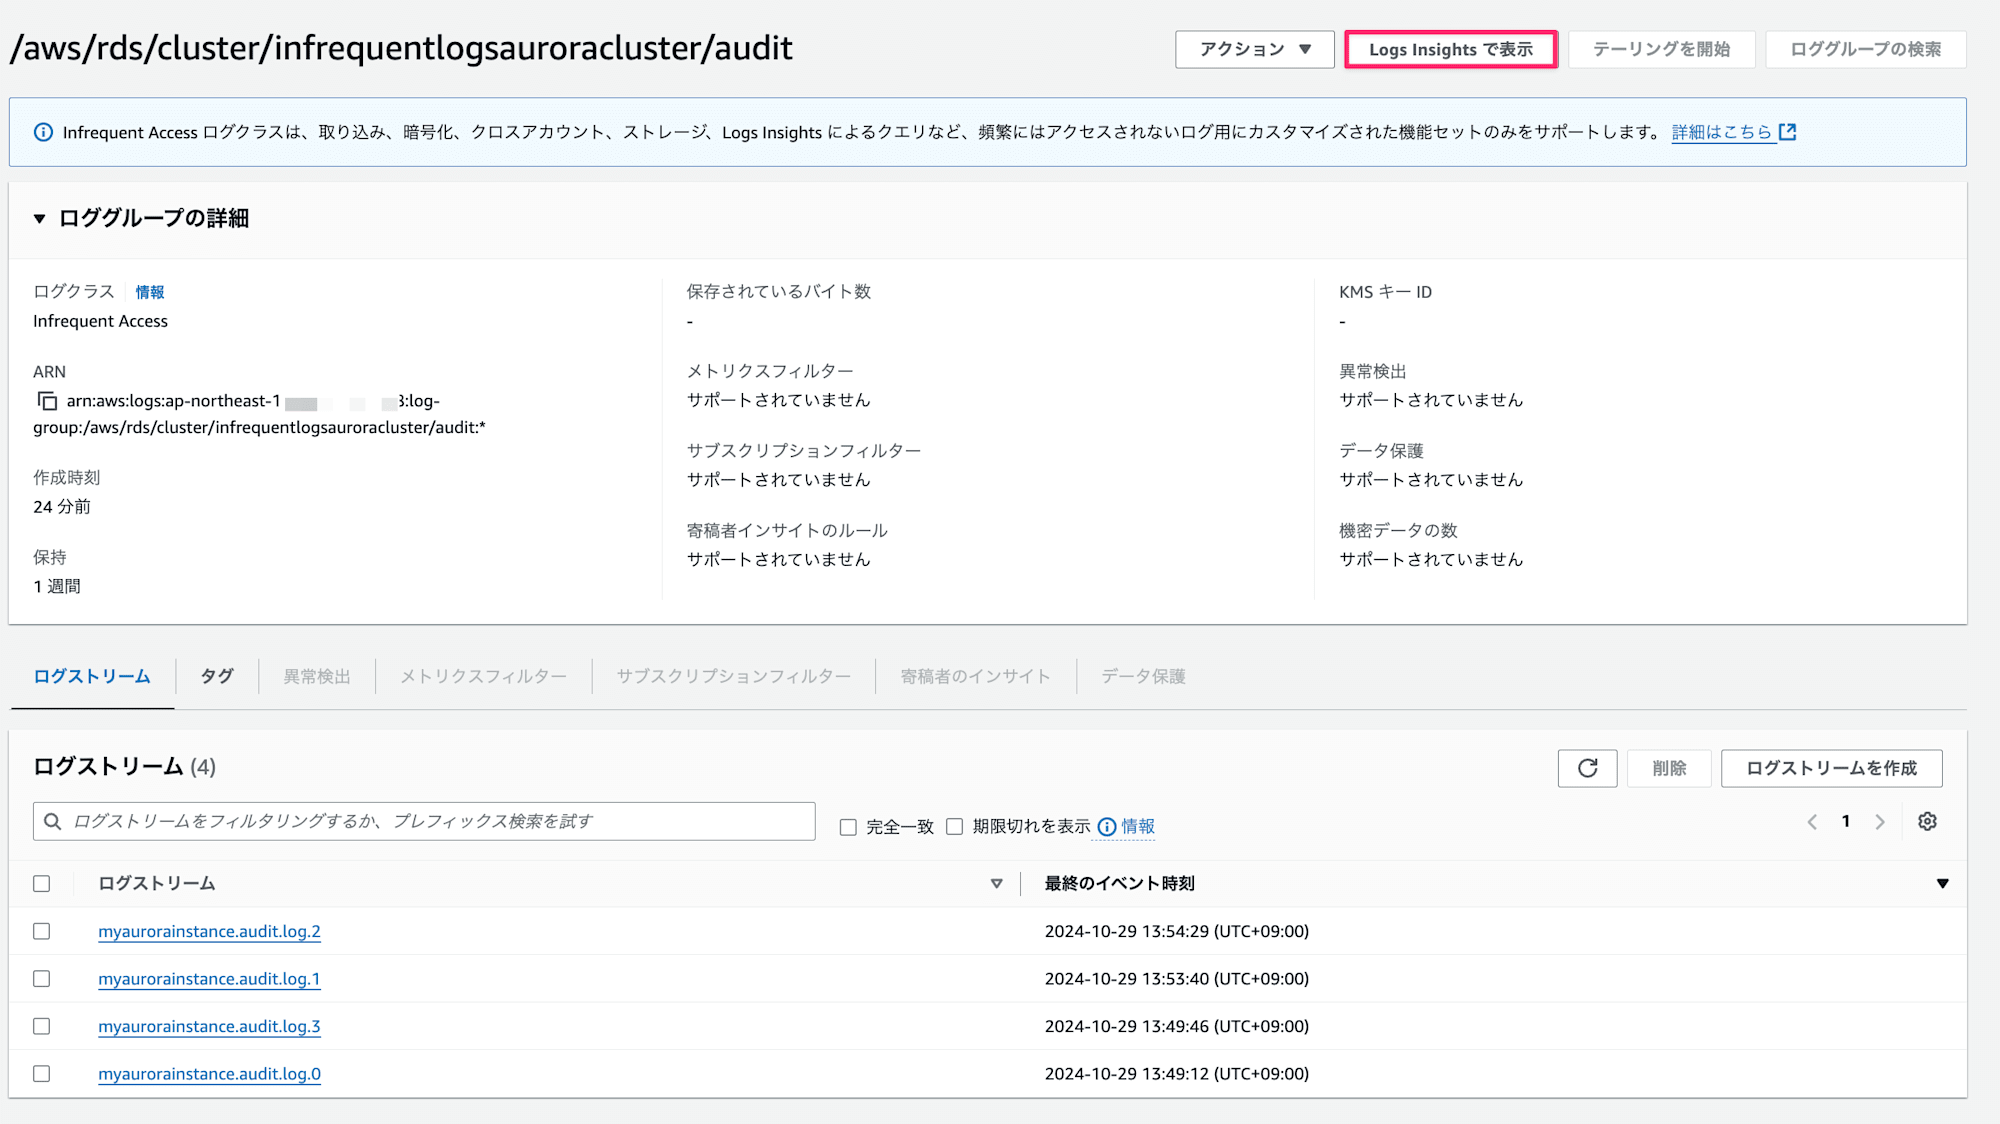Click the info circle icon in the banner
This screenshot has height=1124, width=2000.
tap(43, 132)
